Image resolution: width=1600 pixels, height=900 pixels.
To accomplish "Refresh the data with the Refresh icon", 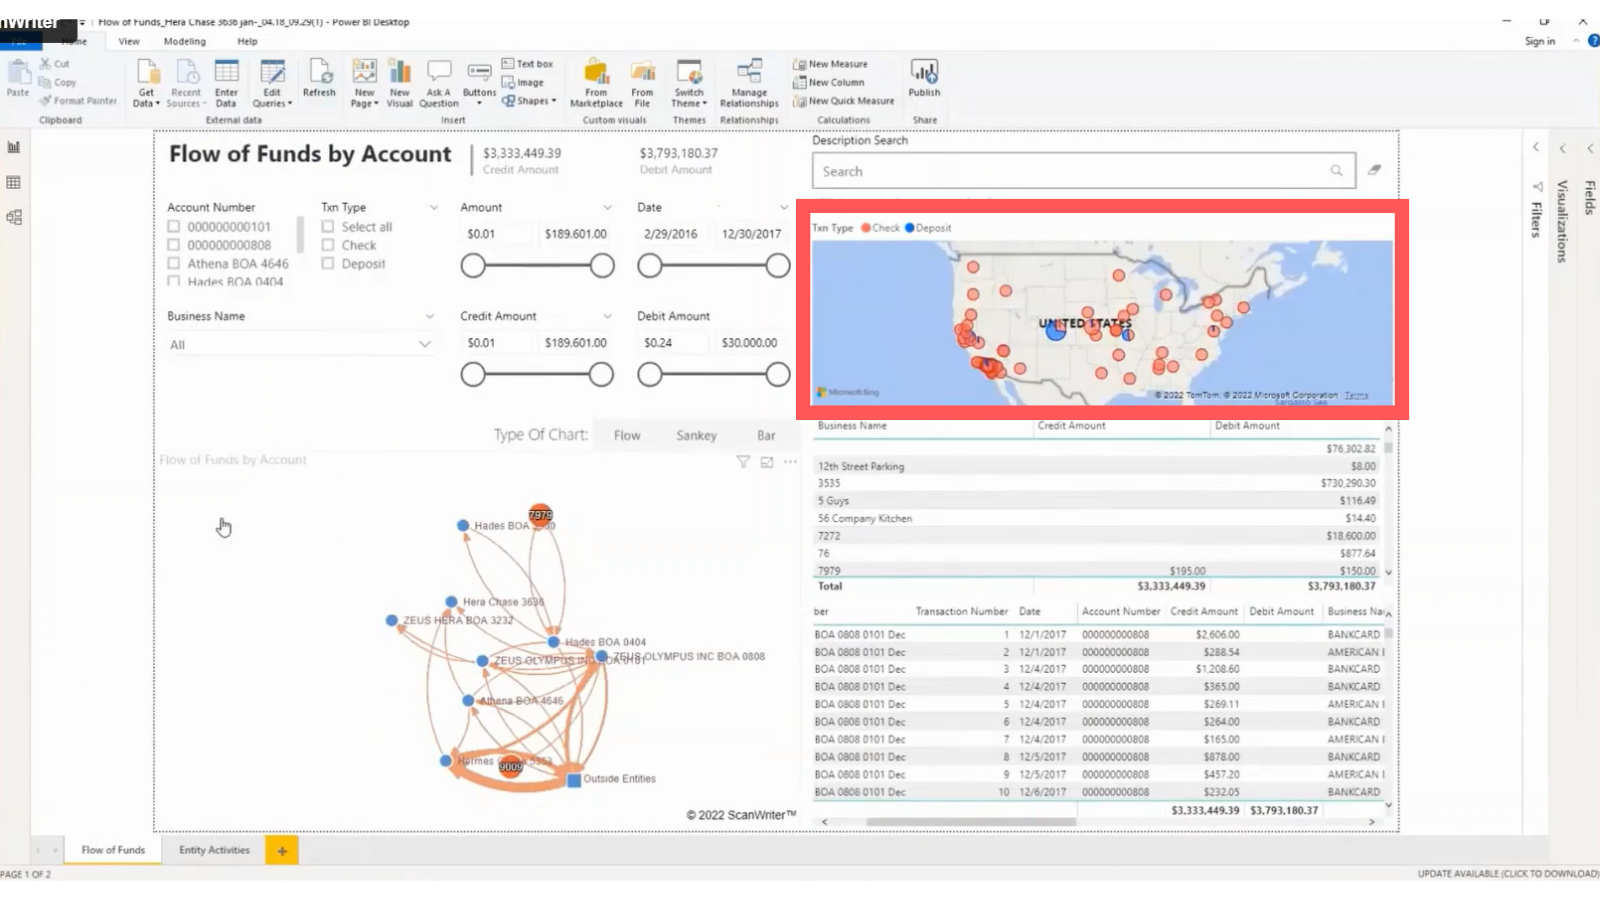I will click(320, 72).
